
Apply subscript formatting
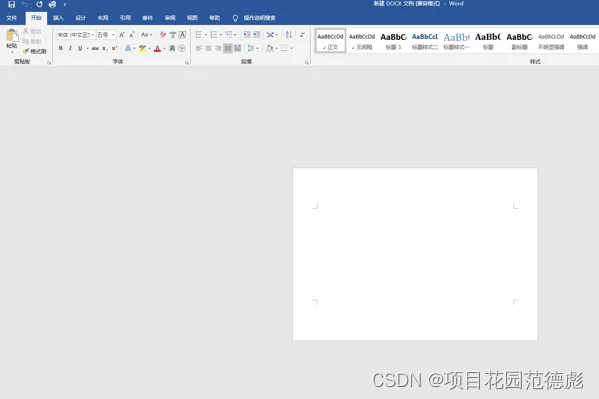point(105,48)
